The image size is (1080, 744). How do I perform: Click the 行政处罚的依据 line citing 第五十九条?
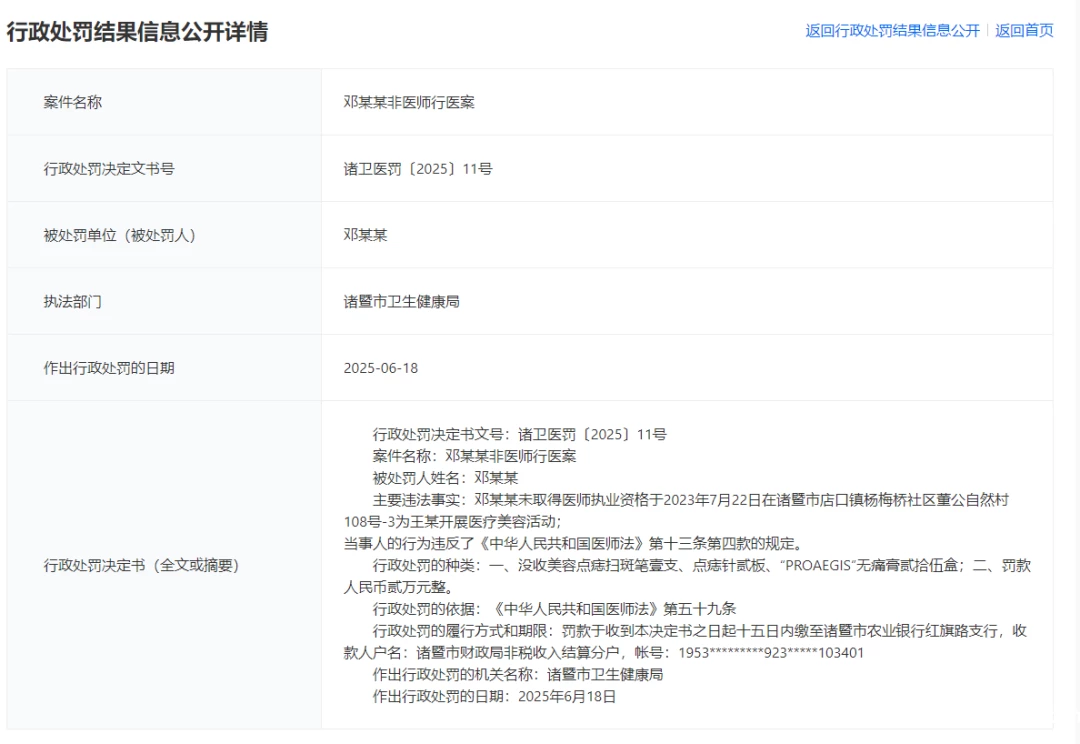point(554,609)
